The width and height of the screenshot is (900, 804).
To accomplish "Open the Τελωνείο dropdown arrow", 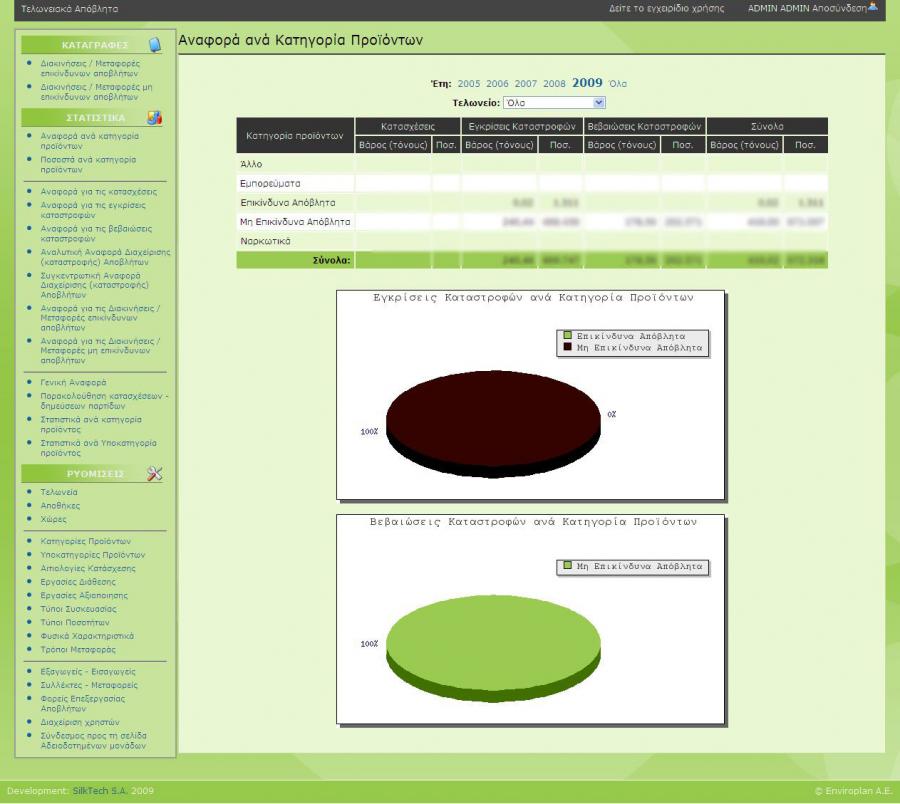I will (599, 102).
